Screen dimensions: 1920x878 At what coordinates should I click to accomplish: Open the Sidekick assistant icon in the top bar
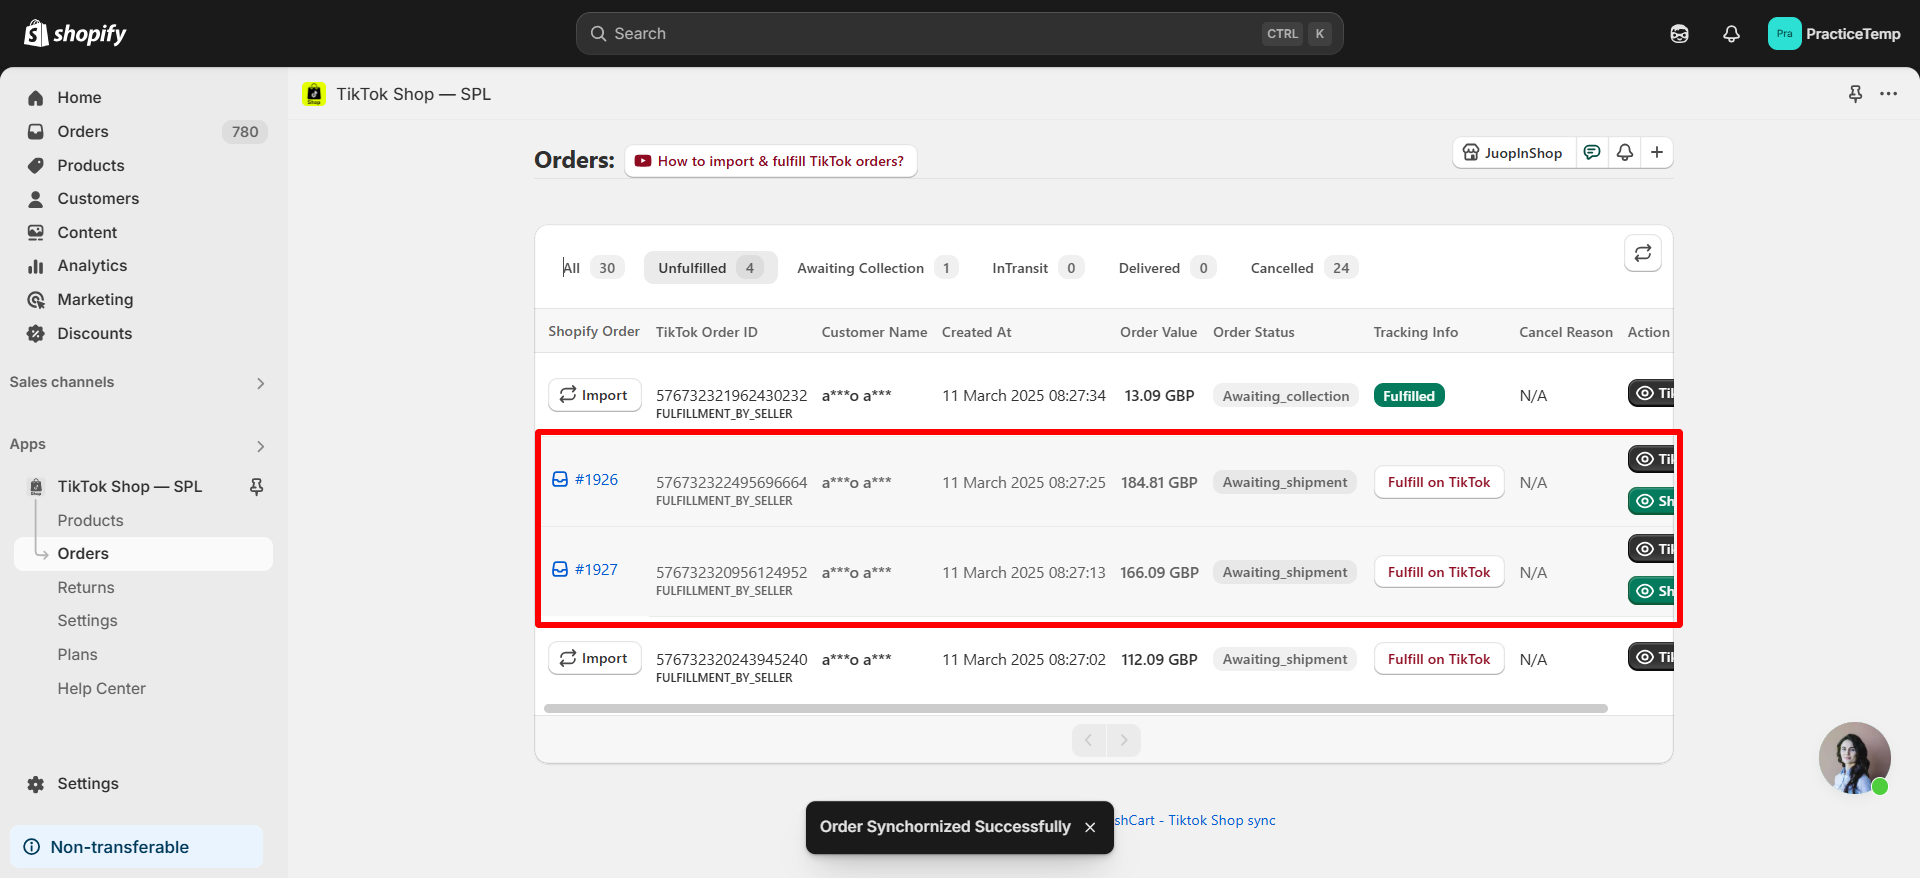point(1679,34)
